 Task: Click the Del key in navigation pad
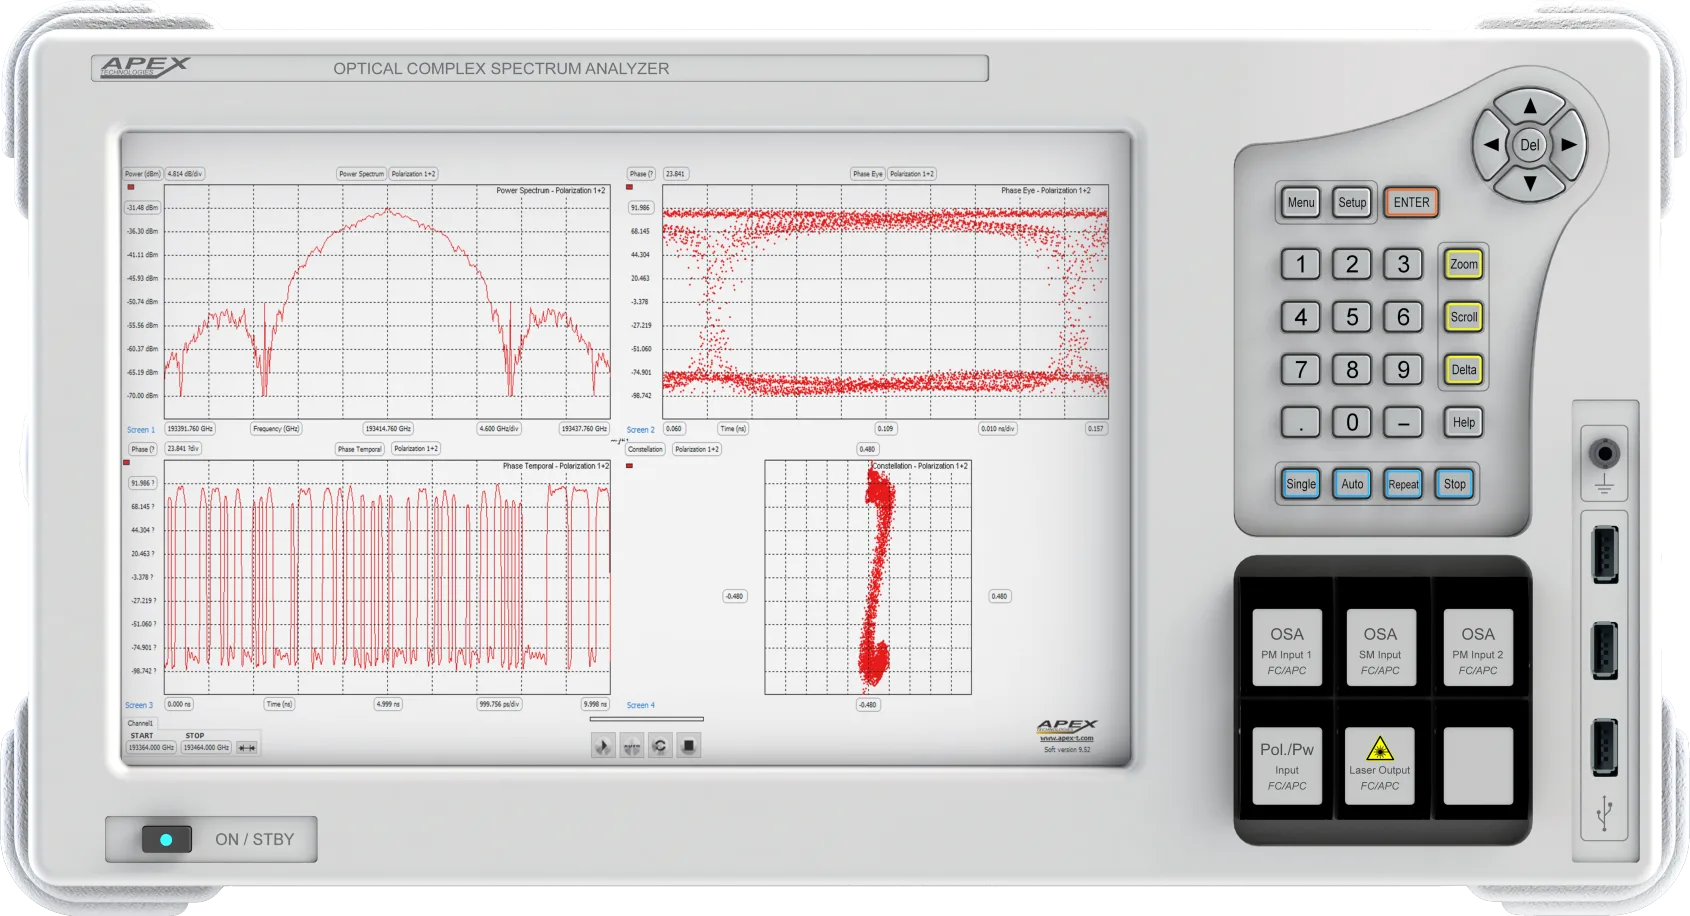pos(1530,145)
